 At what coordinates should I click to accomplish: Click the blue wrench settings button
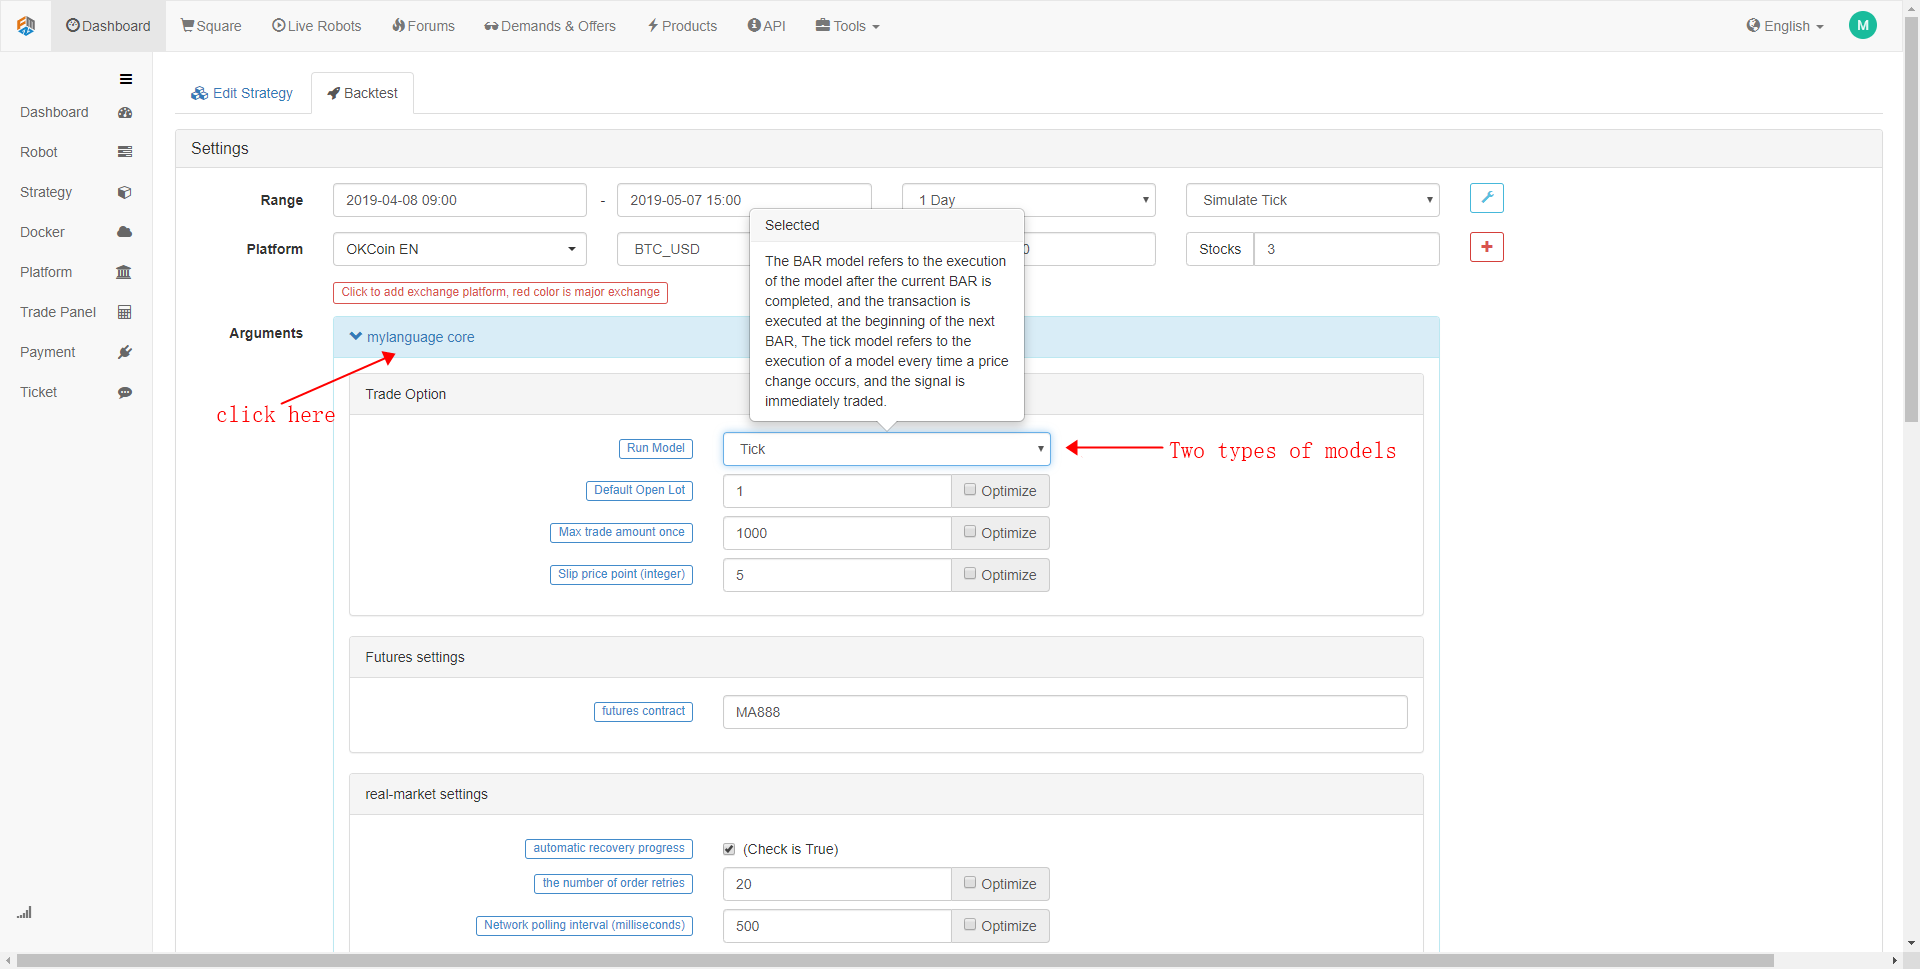pyautogui.click(x=1487, y=198)
